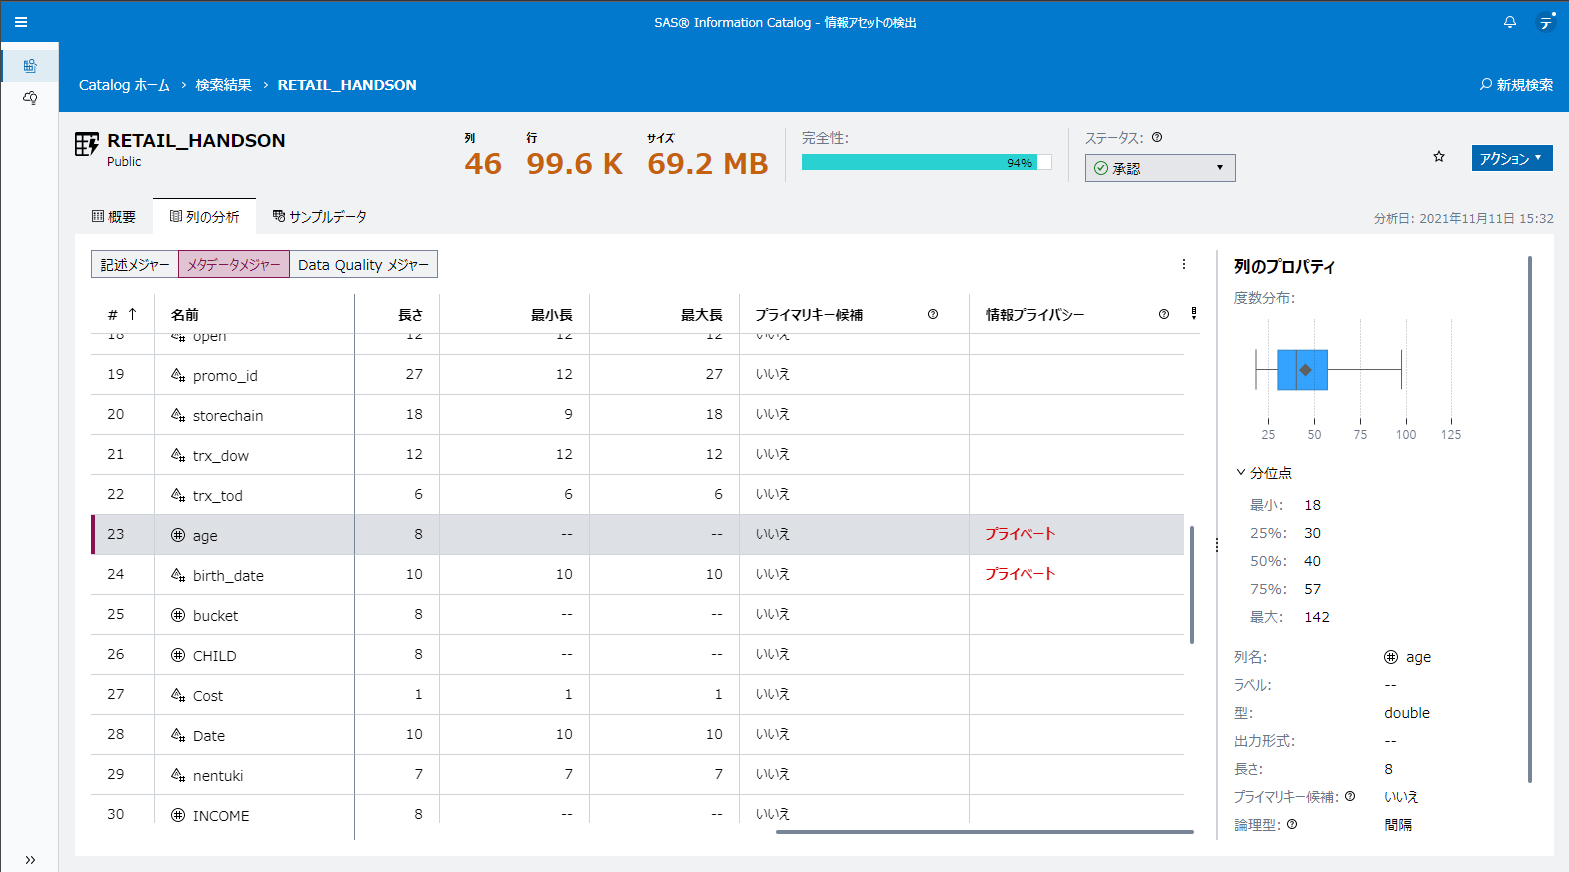The image size is (1569, 872).
Task: Click the properties プライマリキー候補 help icon
Action: (1350, 796)
